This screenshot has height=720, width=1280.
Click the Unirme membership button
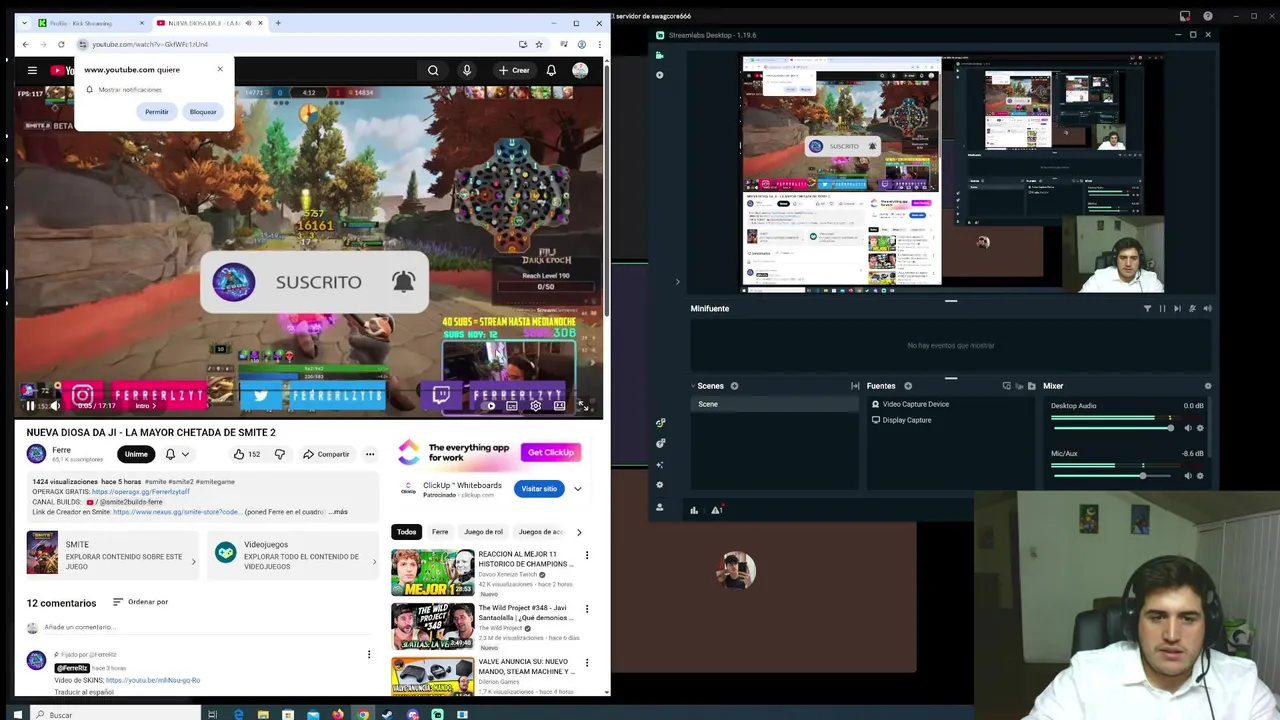136,454
